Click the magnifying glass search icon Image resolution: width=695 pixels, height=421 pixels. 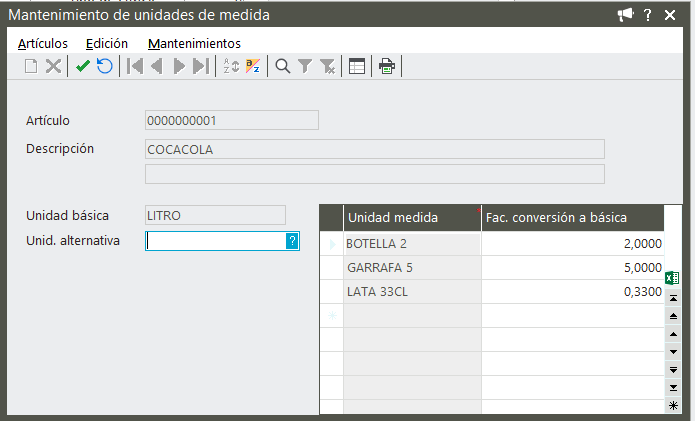(283, 66)
